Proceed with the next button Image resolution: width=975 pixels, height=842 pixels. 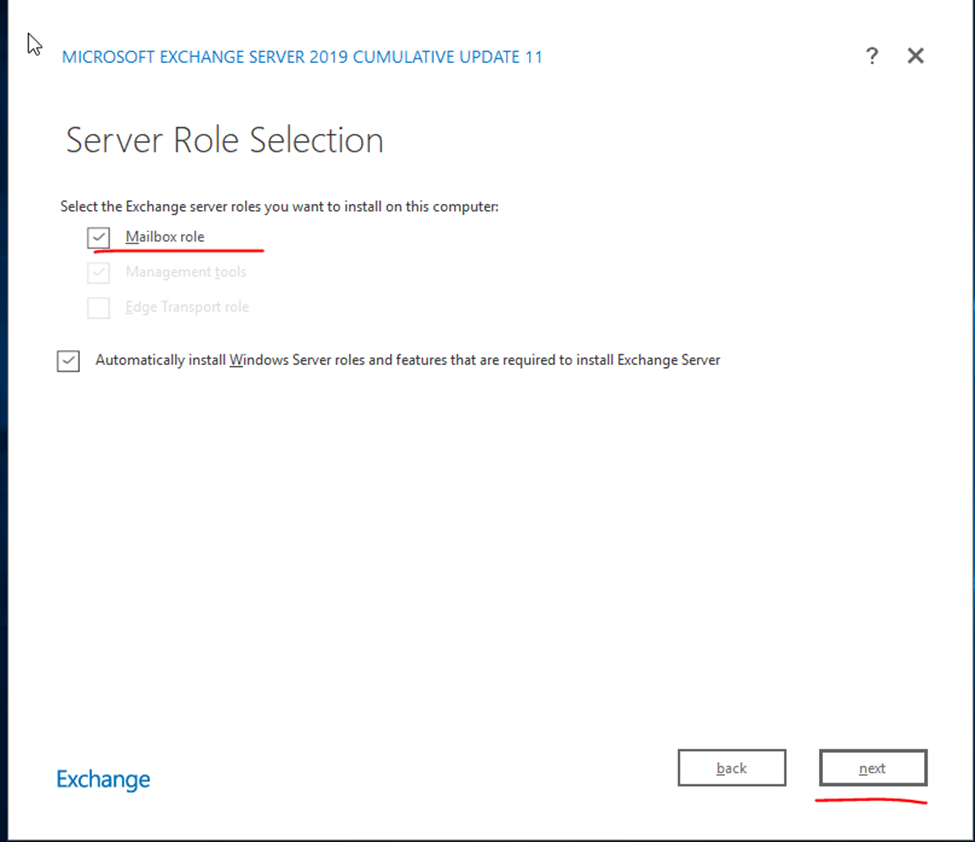coord(872,768)
